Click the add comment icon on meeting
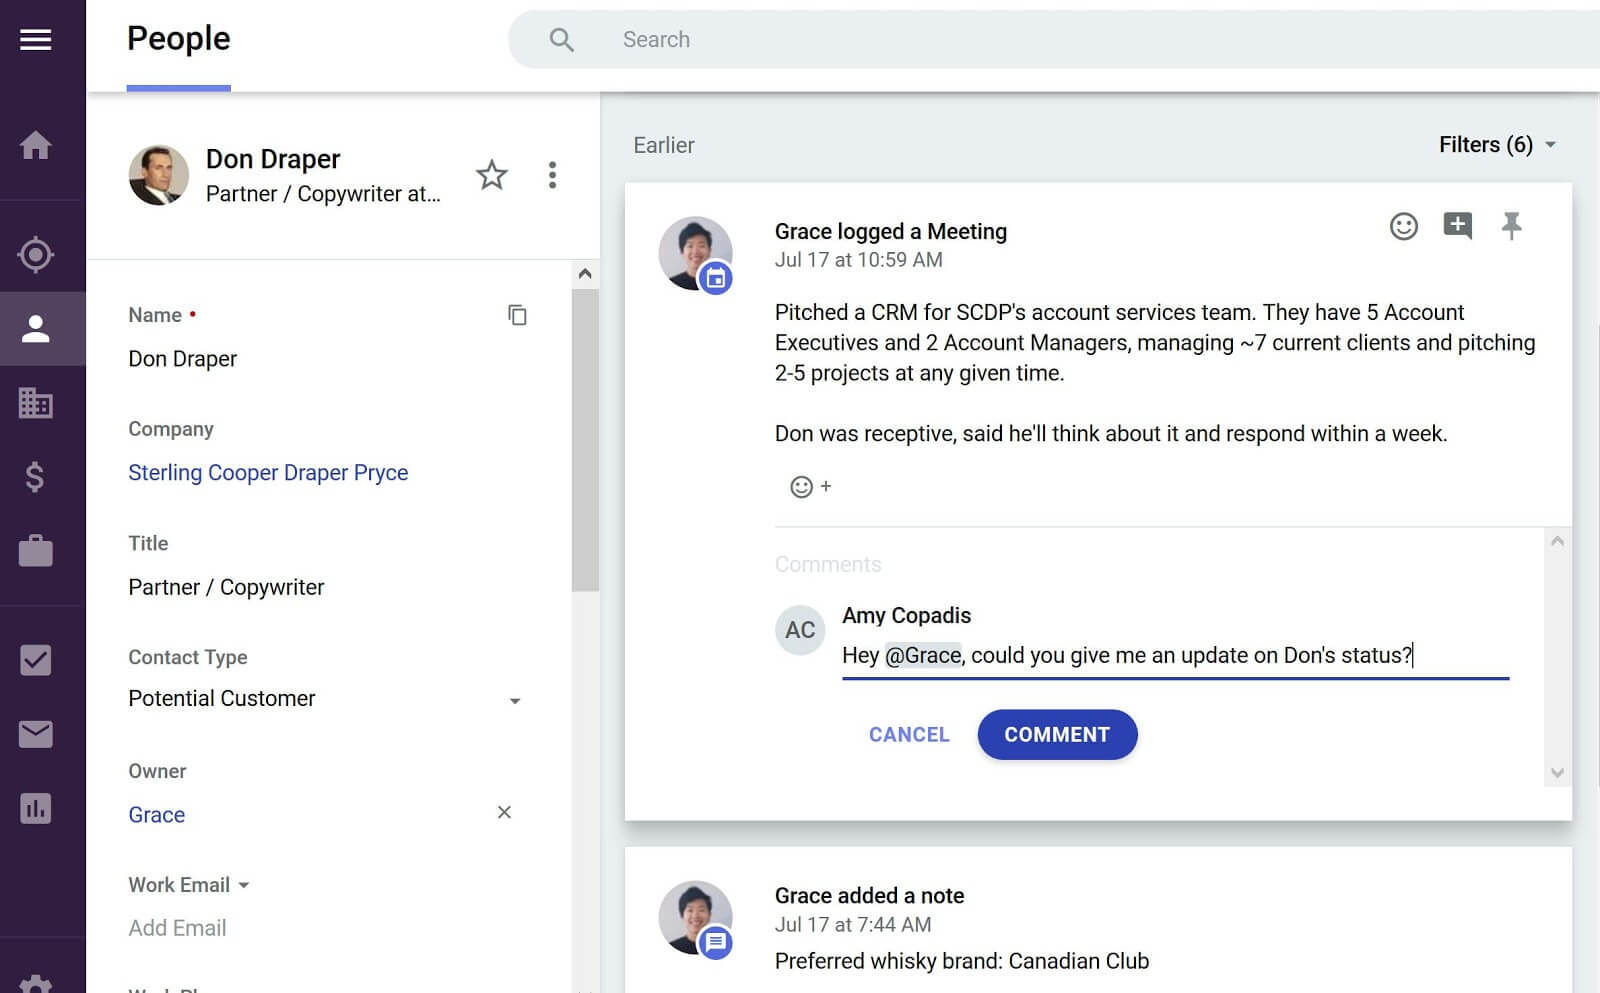The height and width of the screenshot is (993, 1600). coord(1458,227)
